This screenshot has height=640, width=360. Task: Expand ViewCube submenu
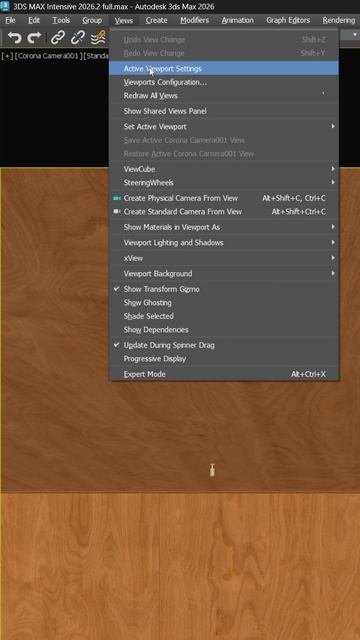224,169
